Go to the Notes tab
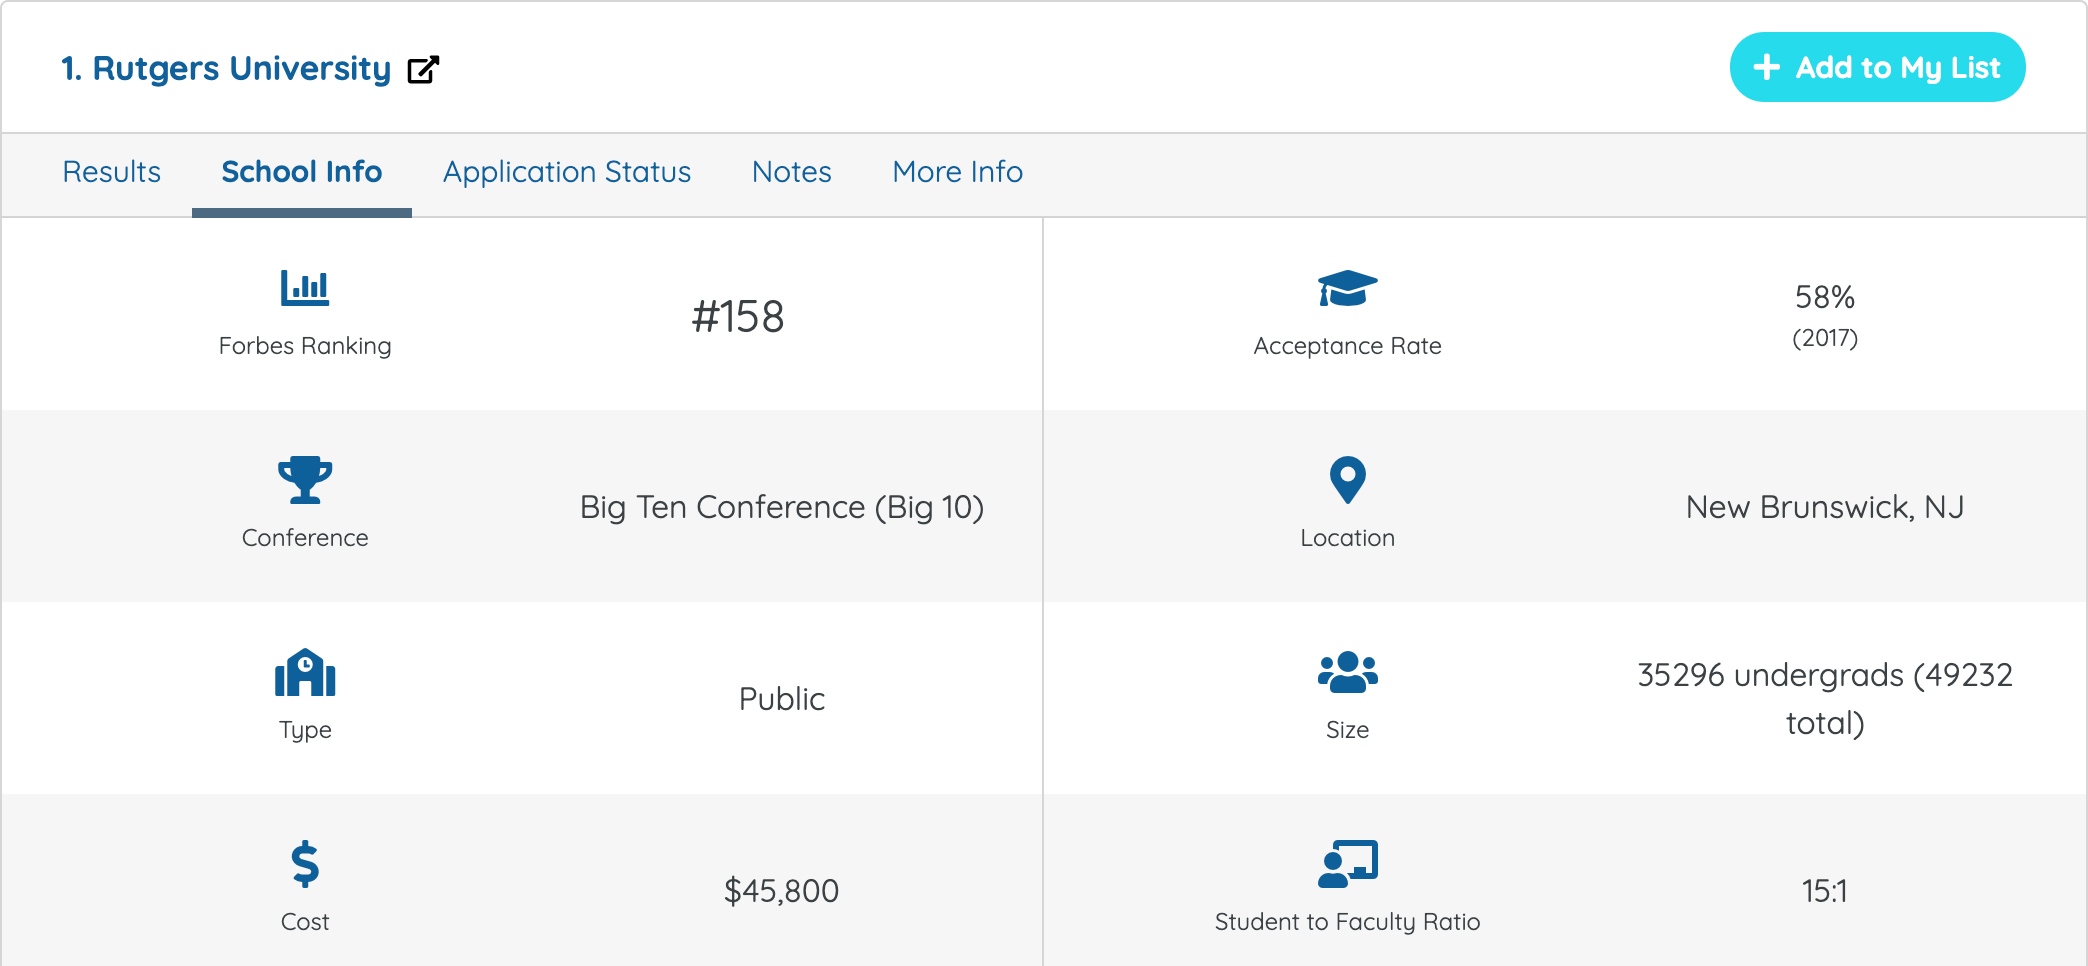This screenshot has height=966, width=2088. pos(792,172)
